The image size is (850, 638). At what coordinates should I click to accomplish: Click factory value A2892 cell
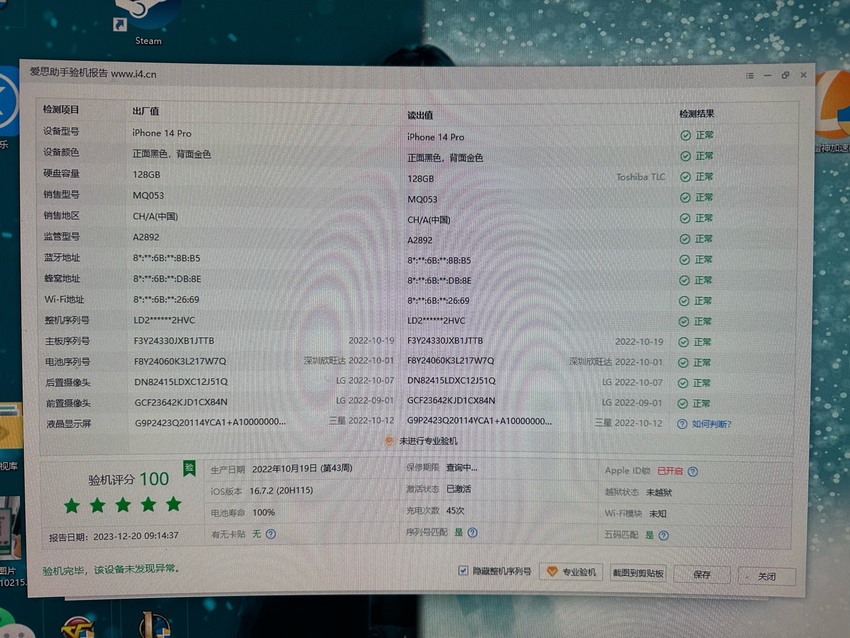pyautogui.click(x=146, y=237)
